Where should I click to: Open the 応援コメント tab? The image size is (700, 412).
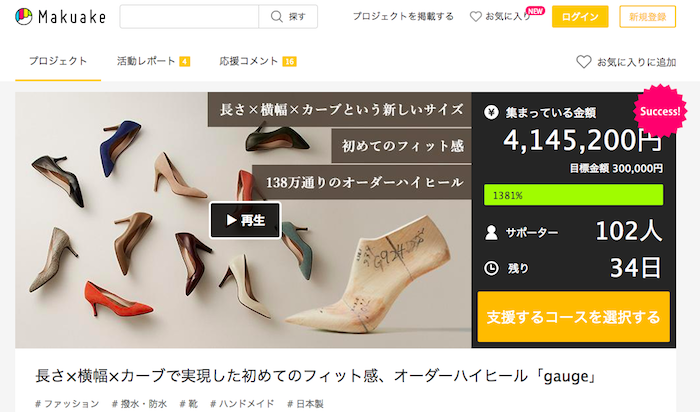[257, 61]
